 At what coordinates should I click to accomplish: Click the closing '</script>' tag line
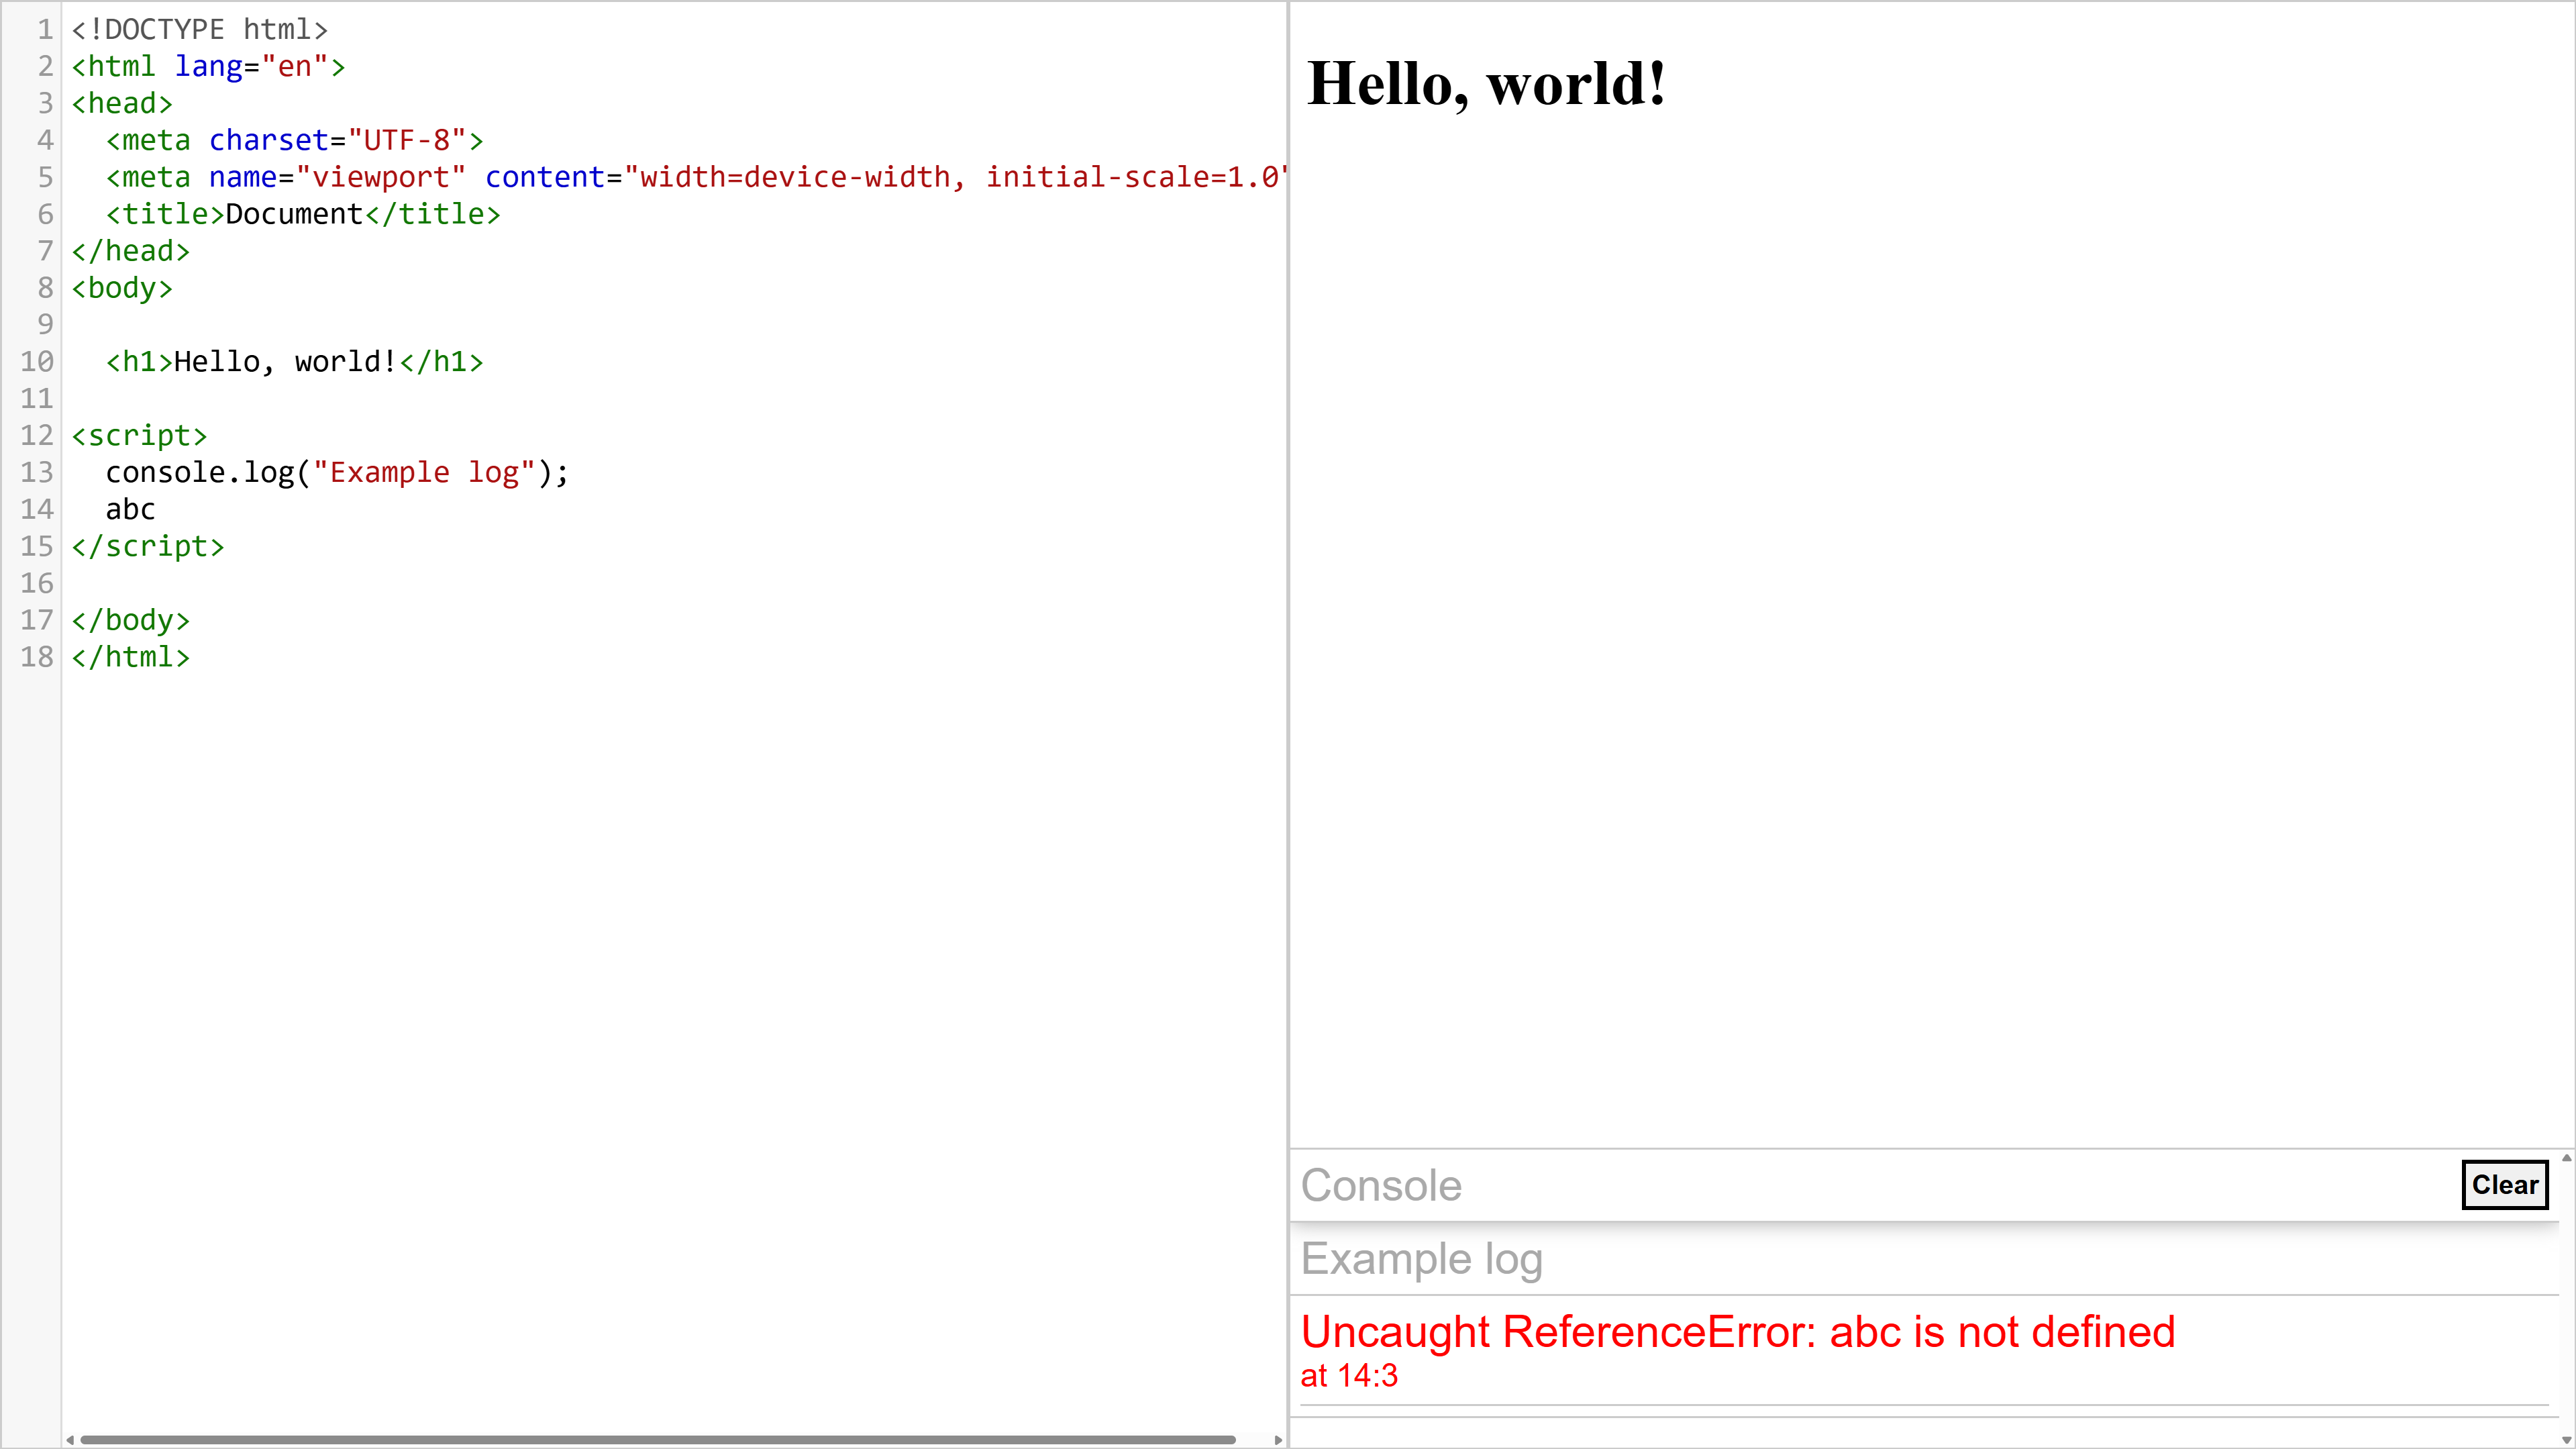(x=148, y=546)
